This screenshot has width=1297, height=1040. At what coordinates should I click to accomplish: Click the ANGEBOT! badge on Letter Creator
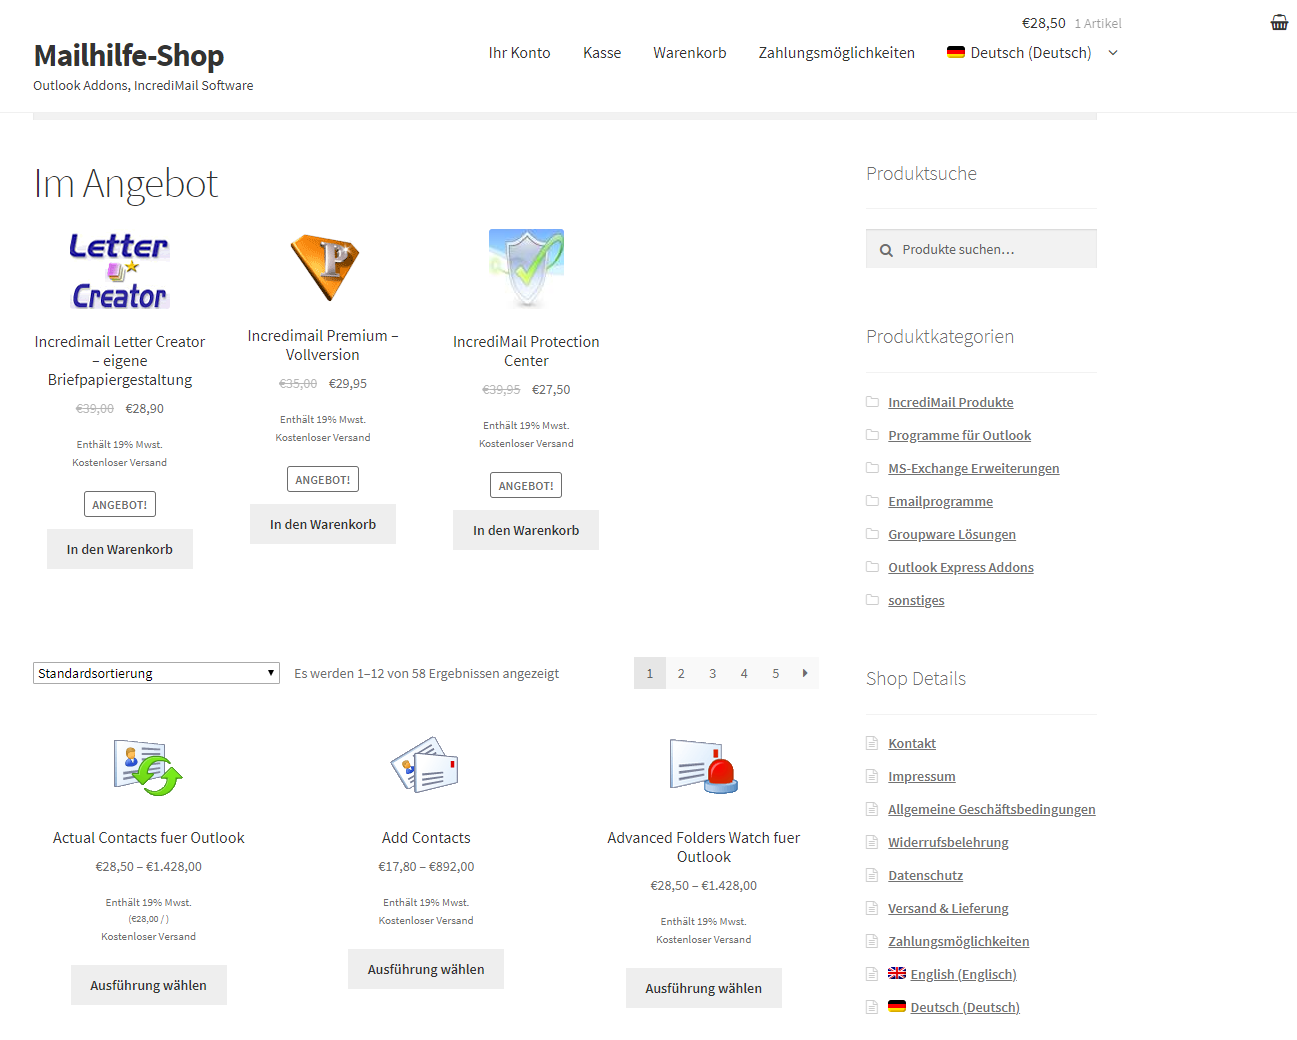tap(120, 505)
